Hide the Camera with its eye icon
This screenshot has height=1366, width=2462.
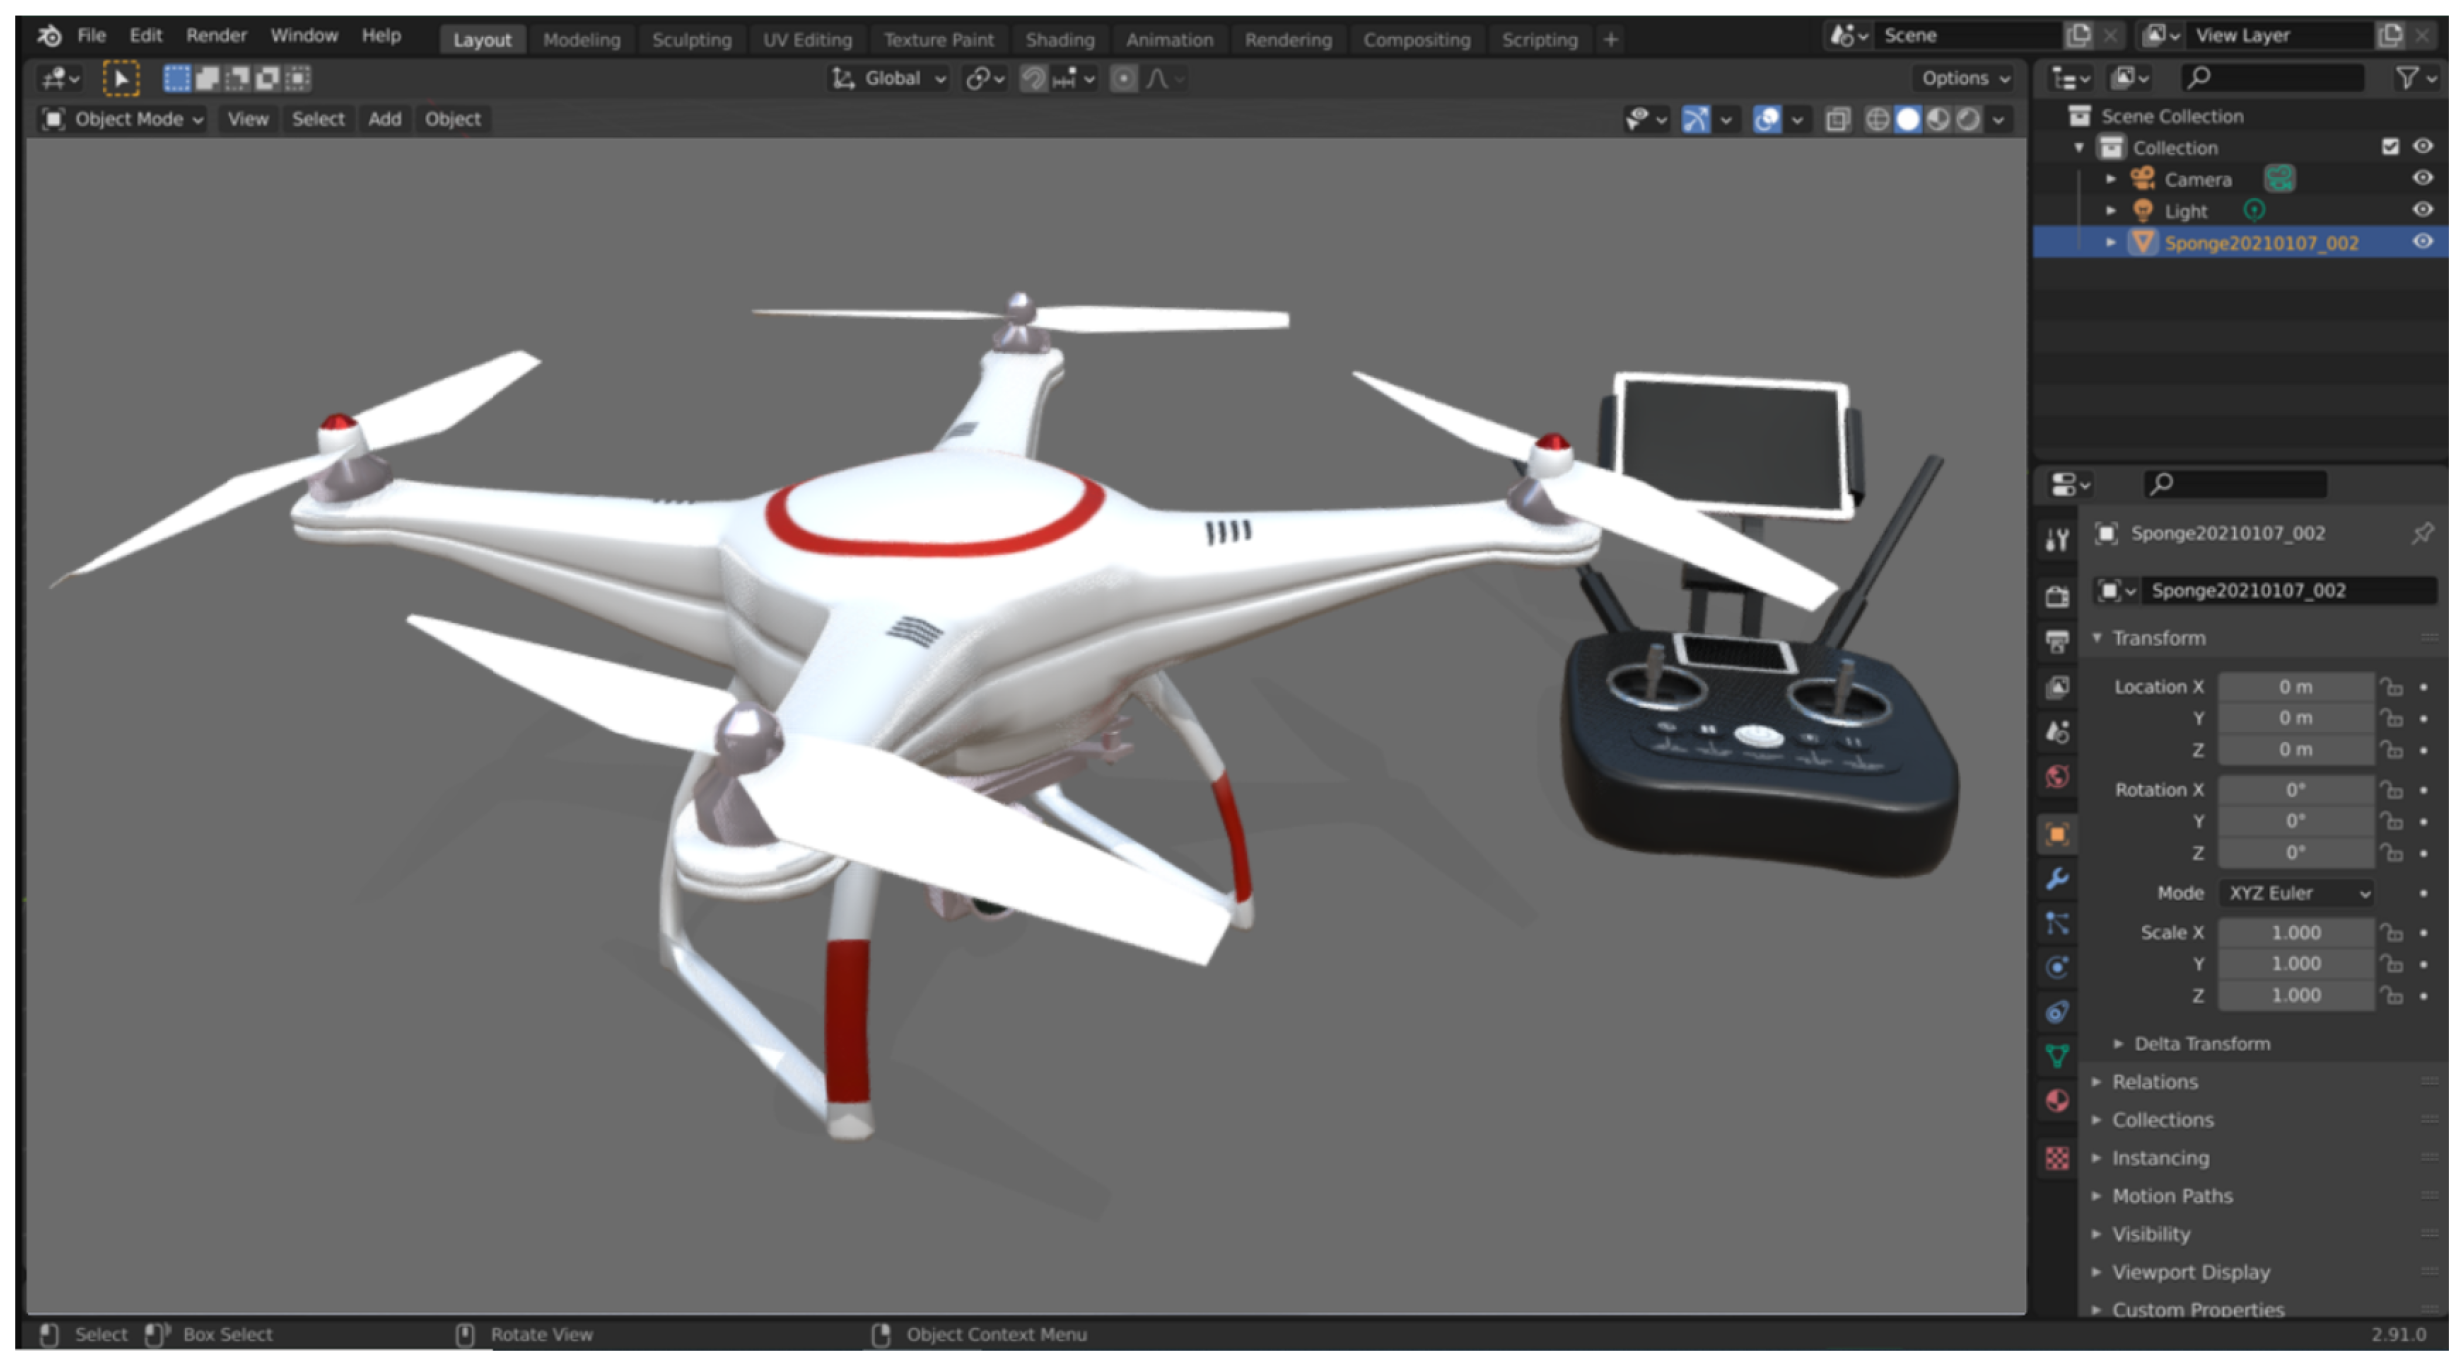2422,178
